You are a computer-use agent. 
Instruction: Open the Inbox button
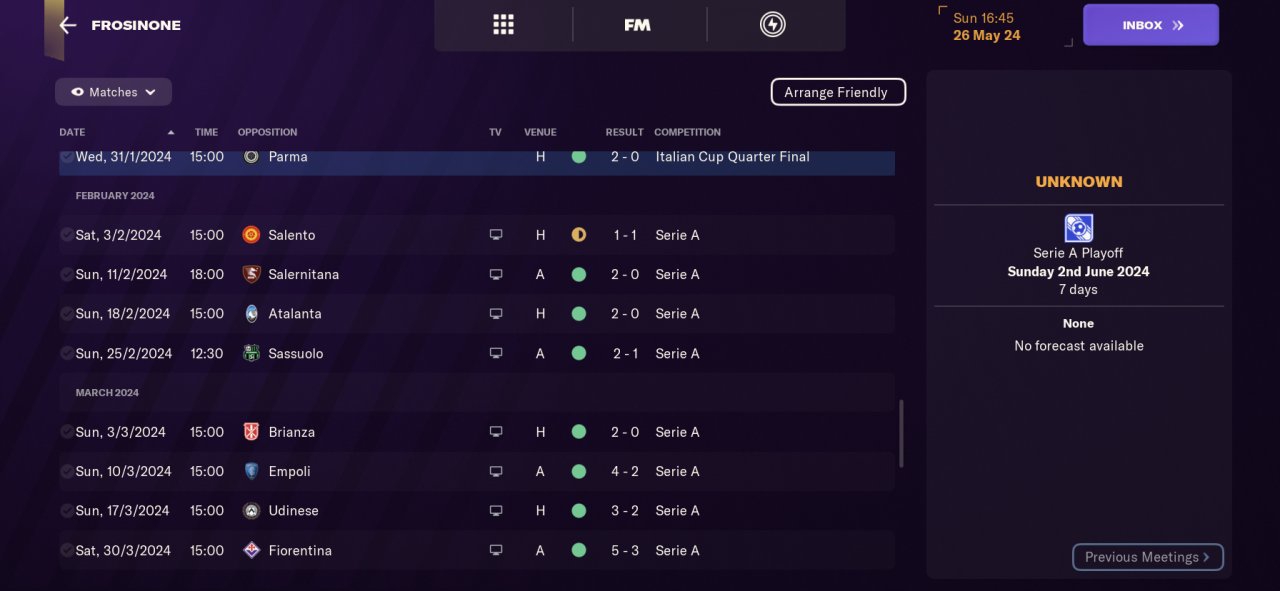1150,25
